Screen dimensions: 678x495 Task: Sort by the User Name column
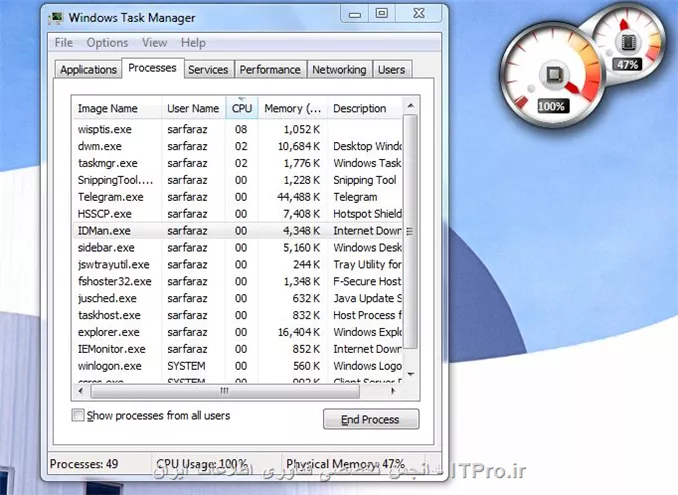tap(193, 108)
